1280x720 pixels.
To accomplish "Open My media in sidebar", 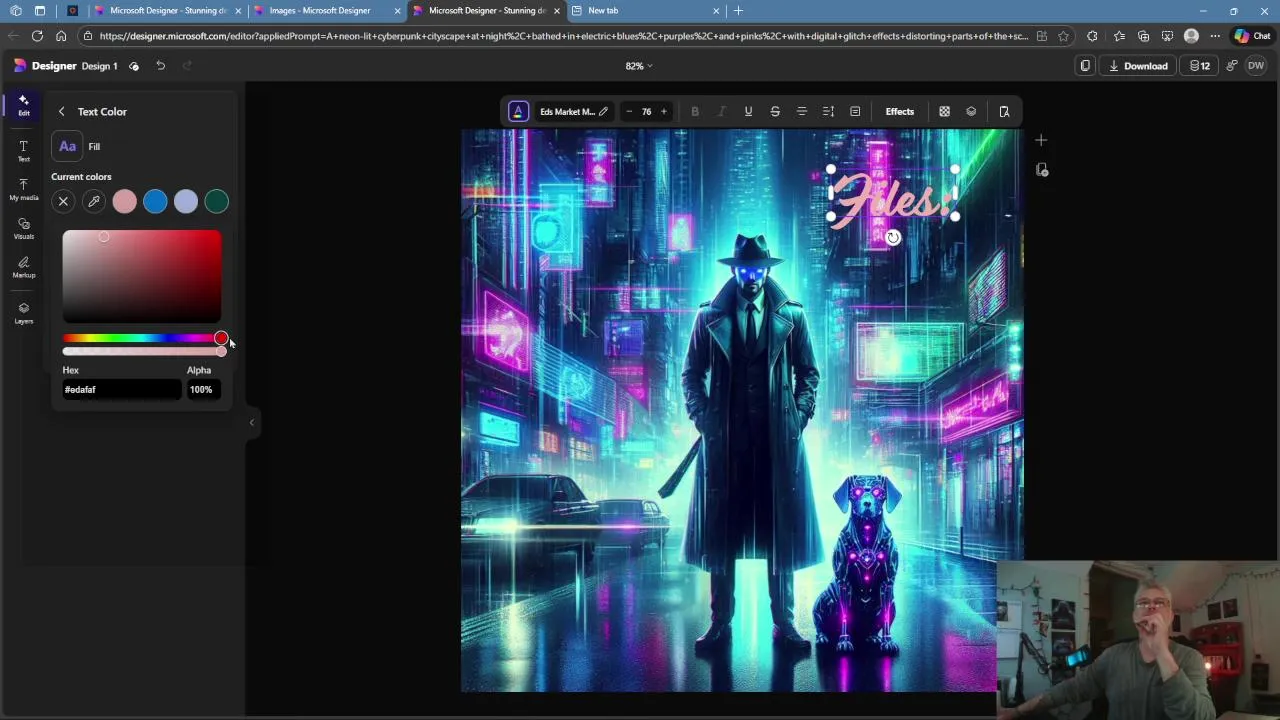I will (x=23, y=190).
